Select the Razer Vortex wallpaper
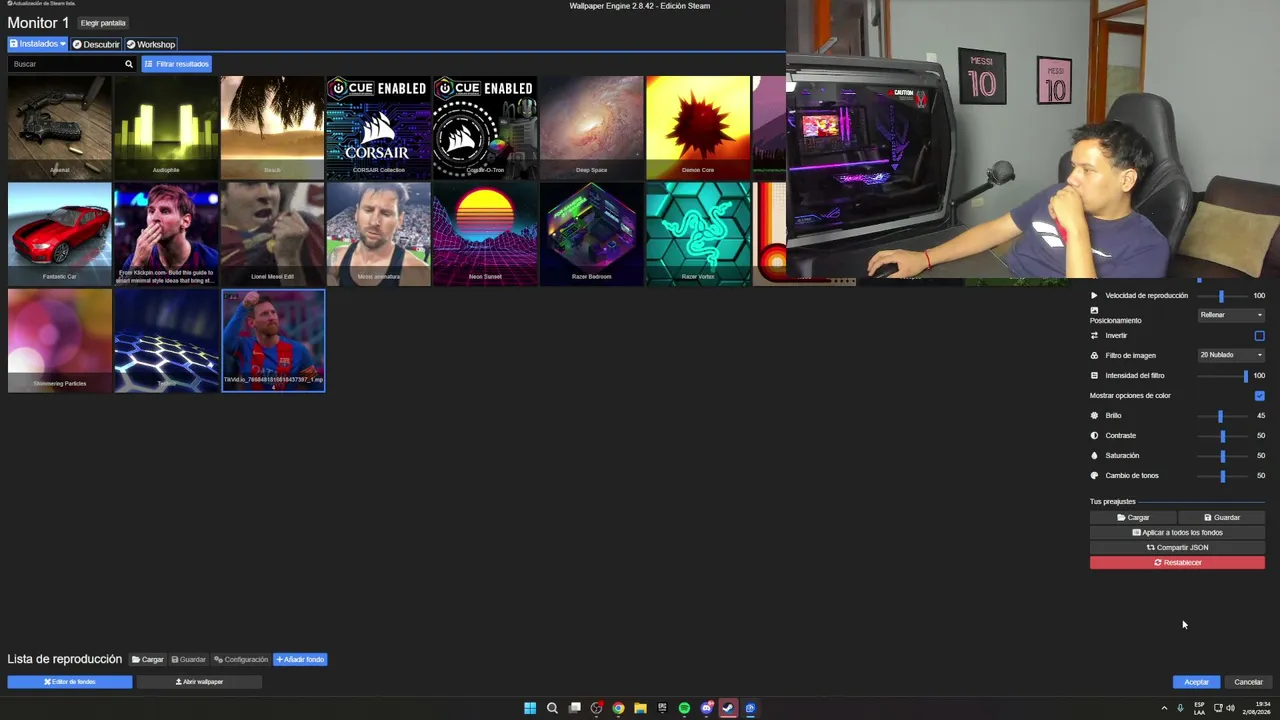The height and width of the screenshot is (720, 1280). (x=698, y=234)
